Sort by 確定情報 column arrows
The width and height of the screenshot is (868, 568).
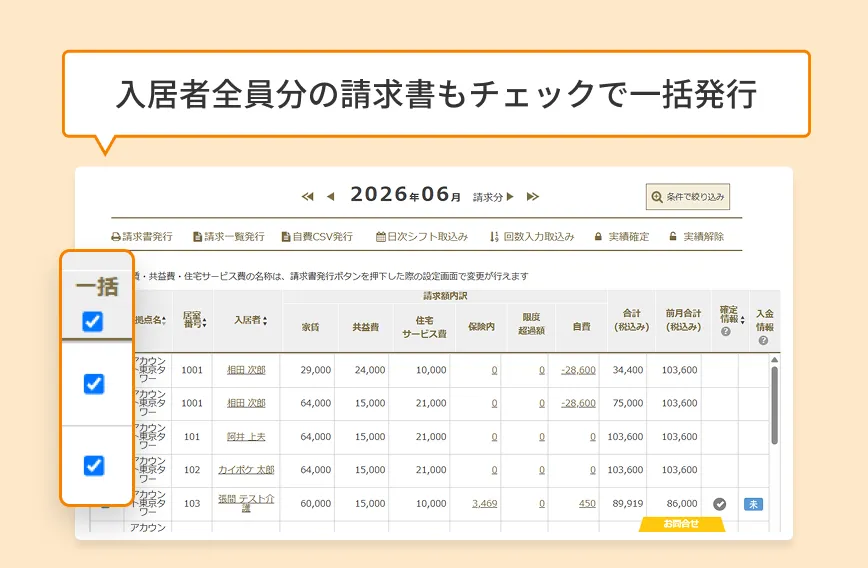[x=742, y=320]
